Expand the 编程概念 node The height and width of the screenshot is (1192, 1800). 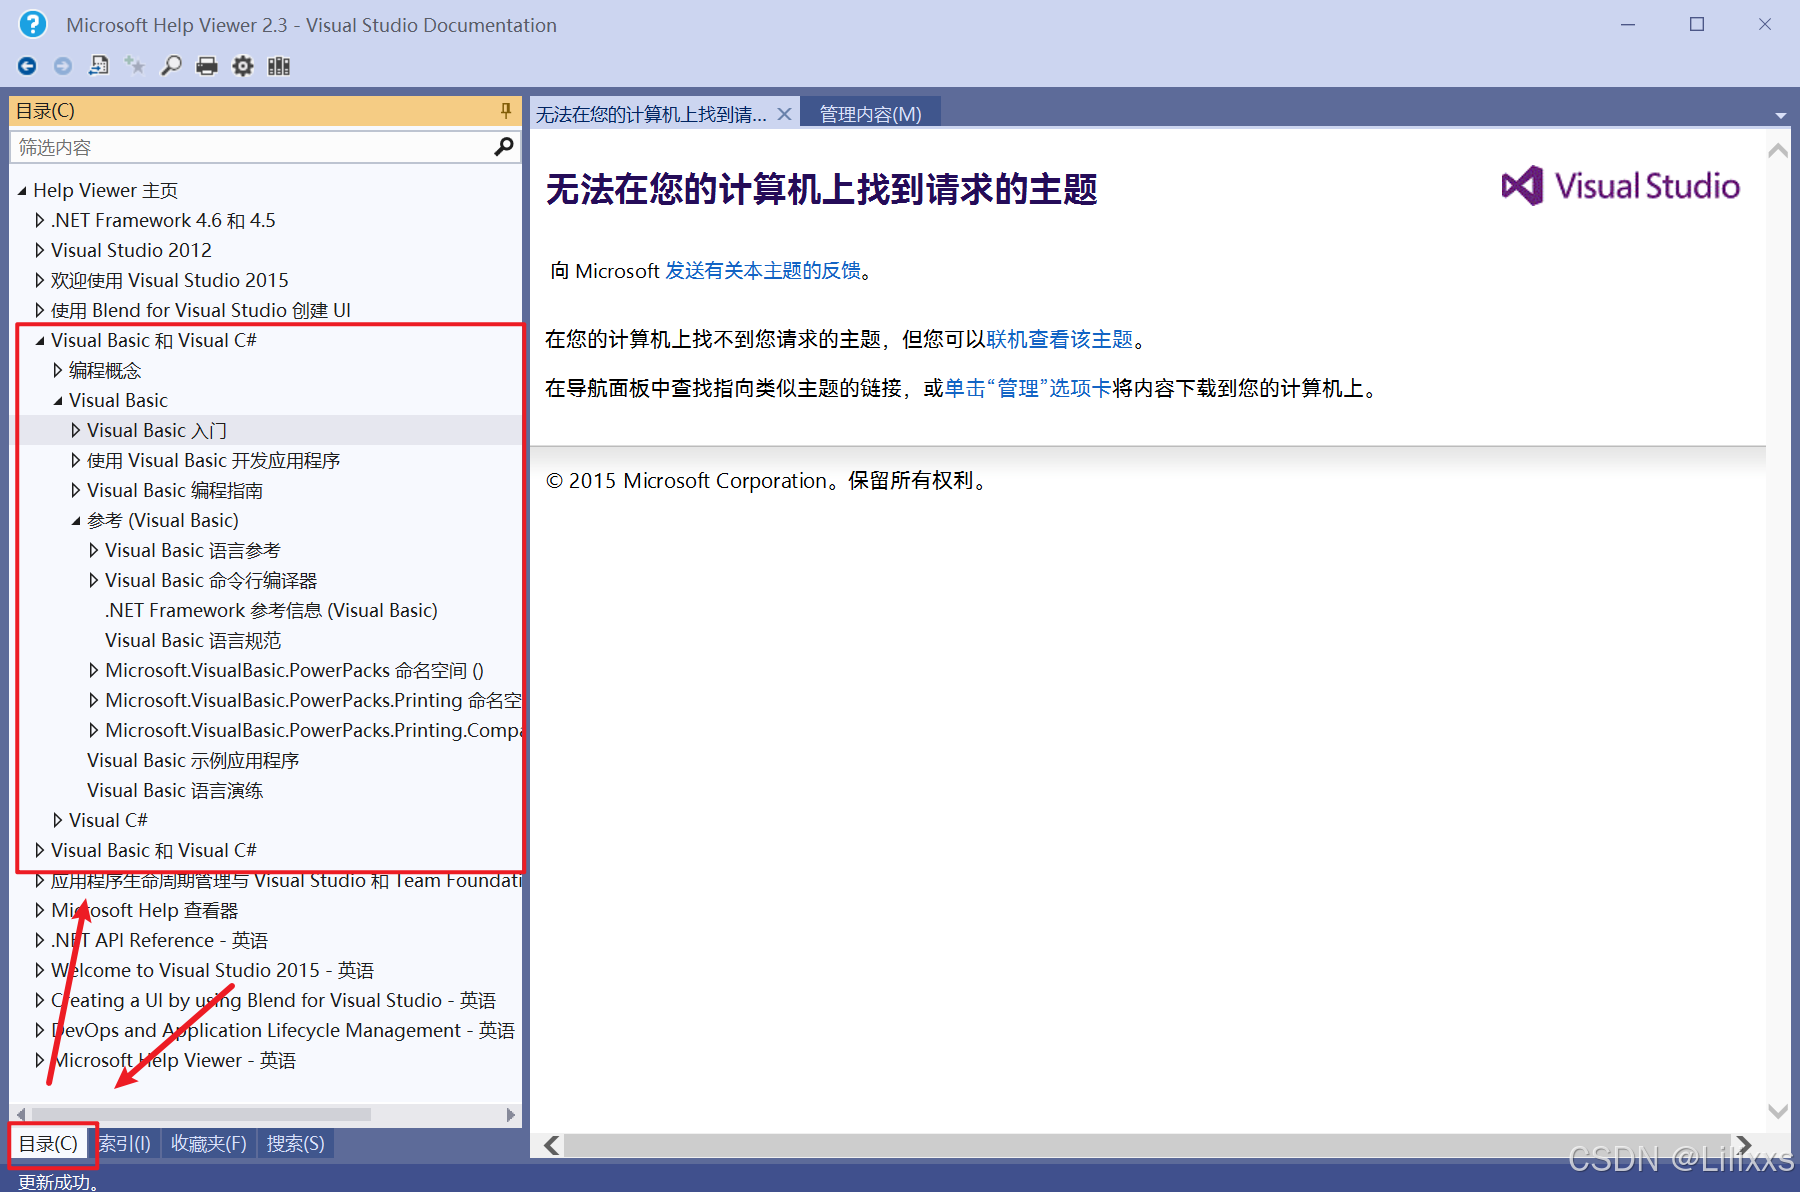58,370
